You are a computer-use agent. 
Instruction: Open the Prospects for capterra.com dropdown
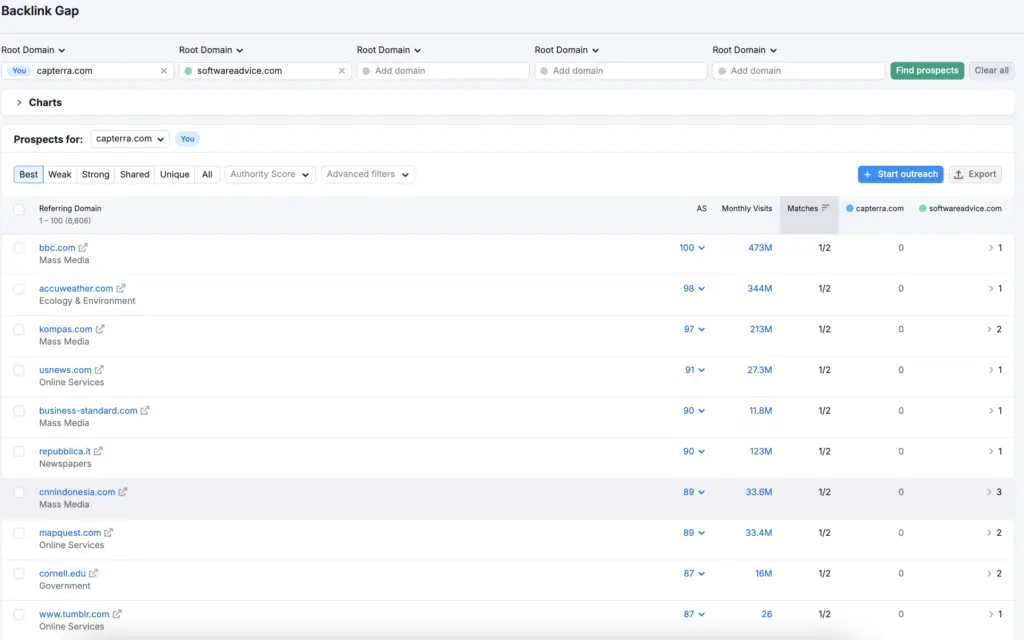(x=130, y=138)
